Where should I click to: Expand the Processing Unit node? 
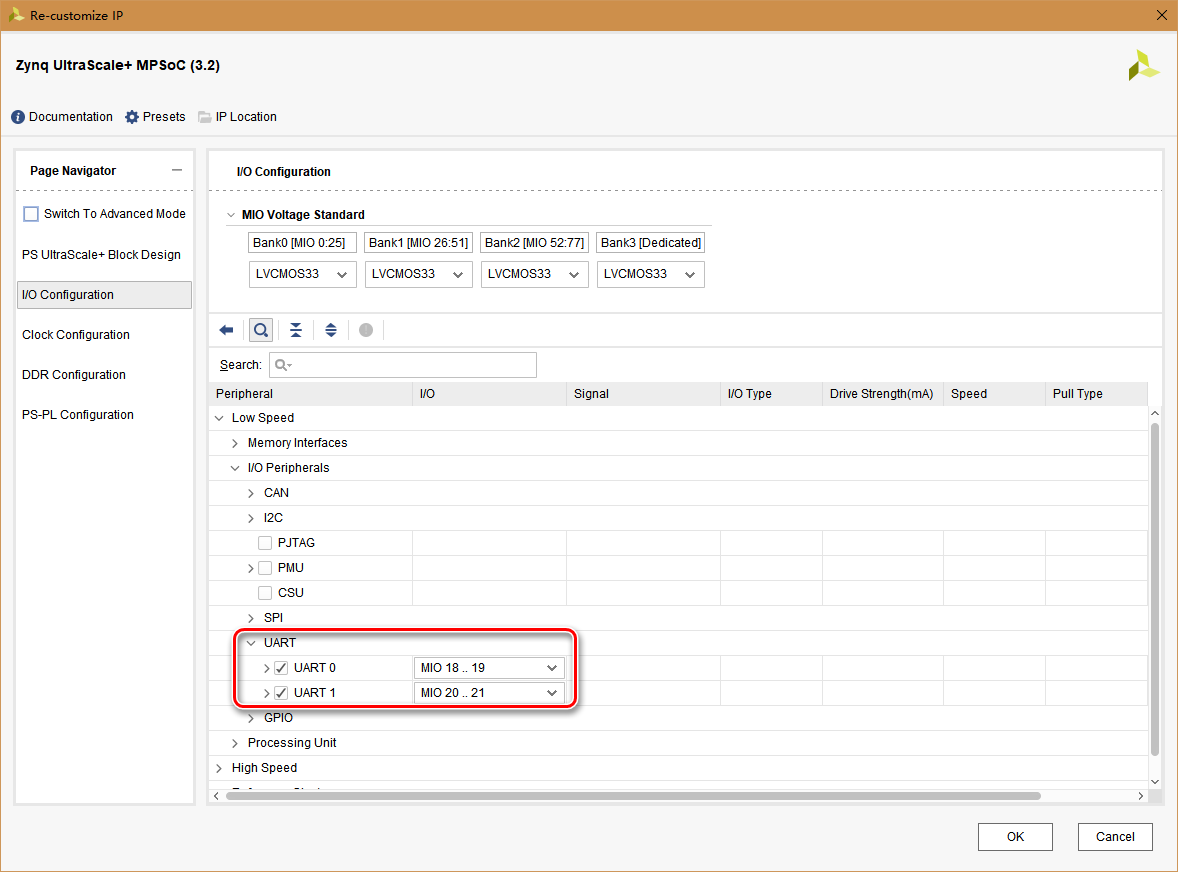click(235, 743)
